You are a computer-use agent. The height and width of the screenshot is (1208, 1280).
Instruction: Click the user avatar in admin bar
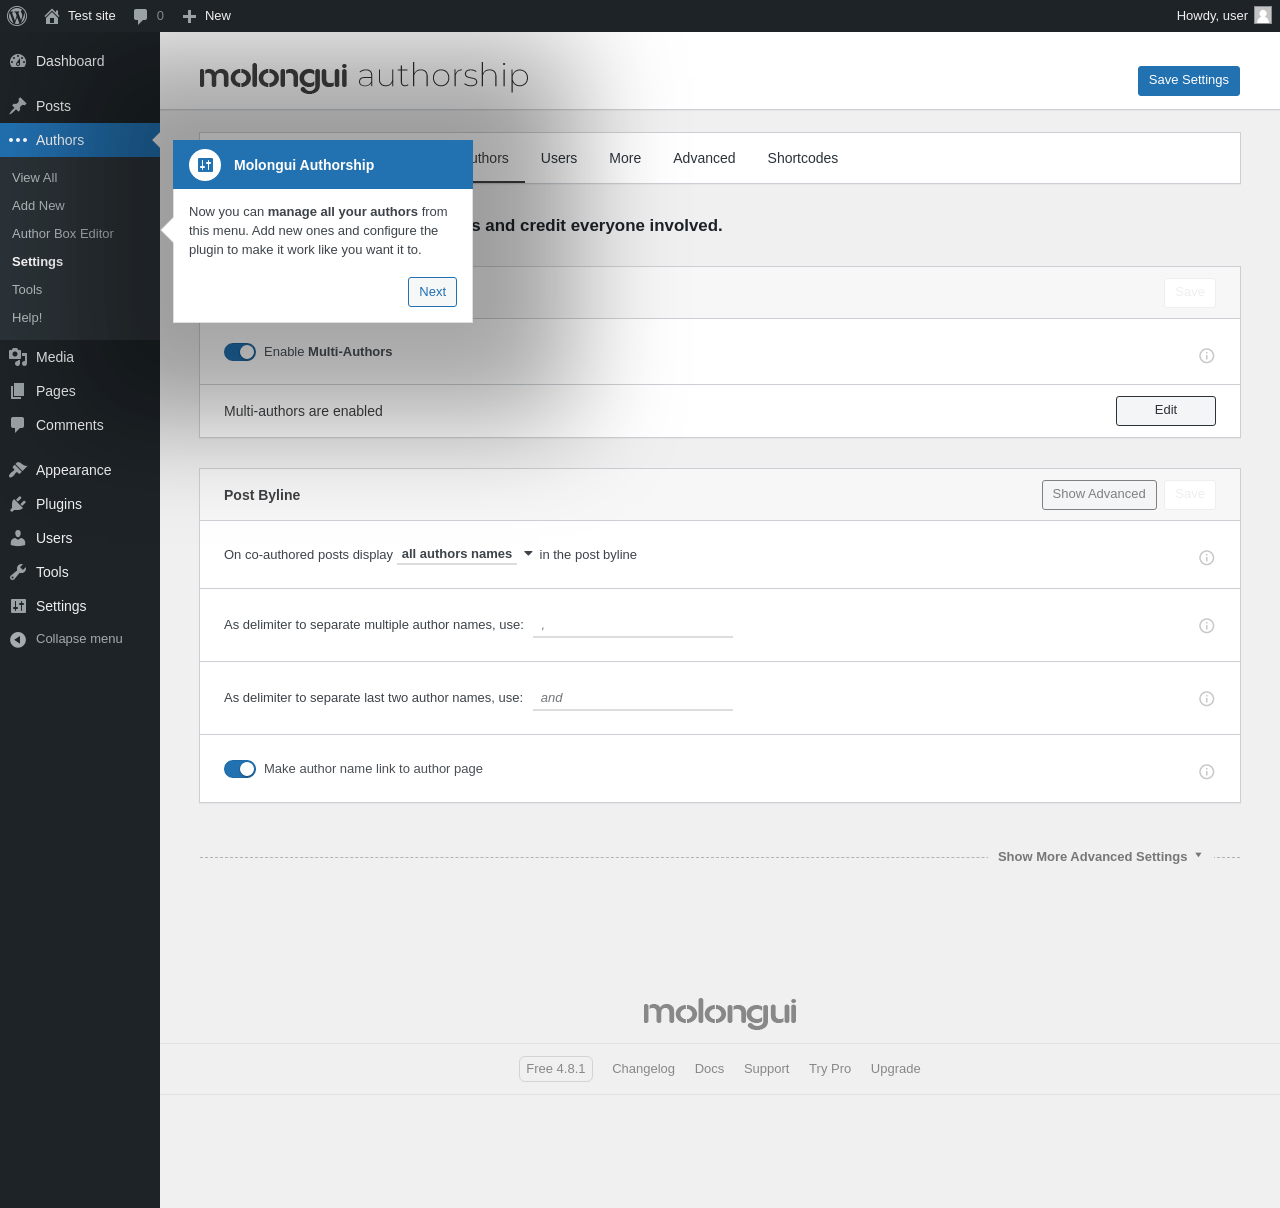[1263, 16]
